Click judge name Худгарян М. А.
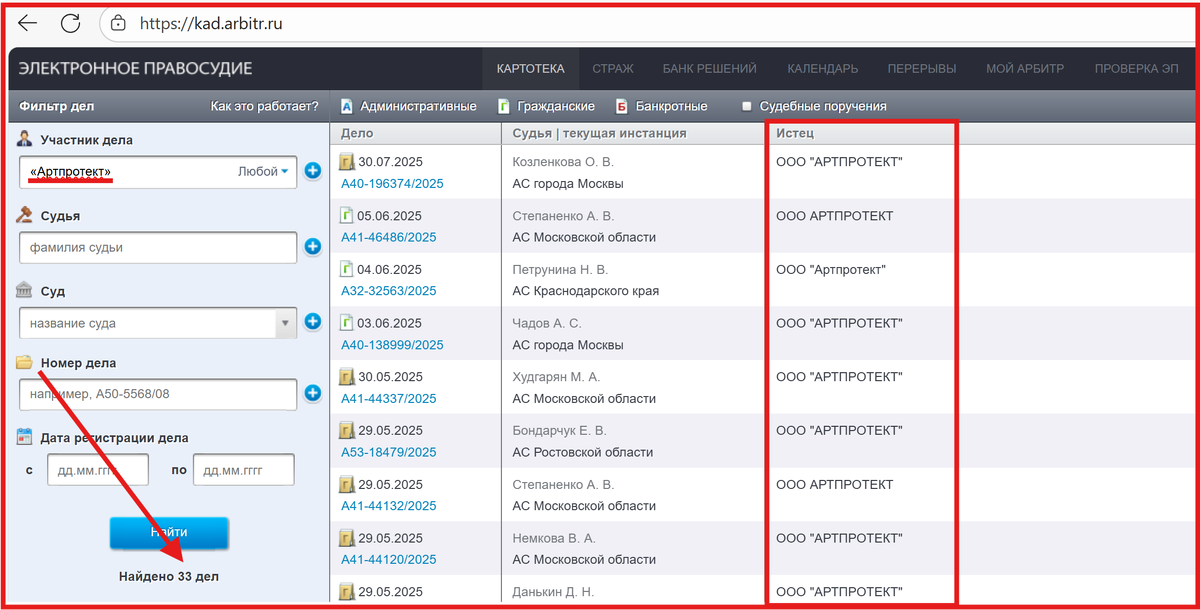 [556, 377]
